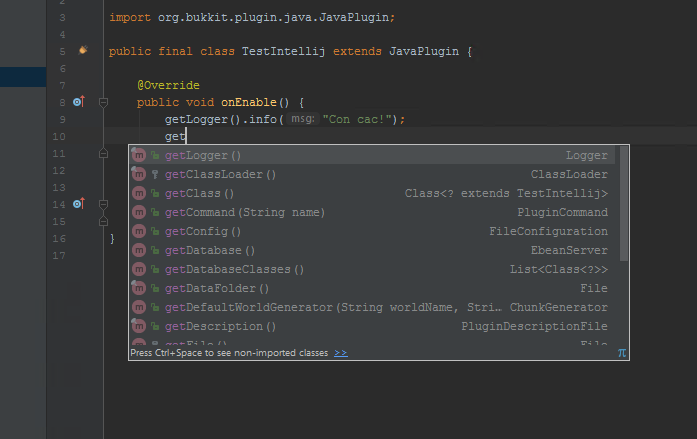Viewport: 697px width, 439px height.
Task: Click the method icon next to getLogger()
Action: click(x=139, y=155)
